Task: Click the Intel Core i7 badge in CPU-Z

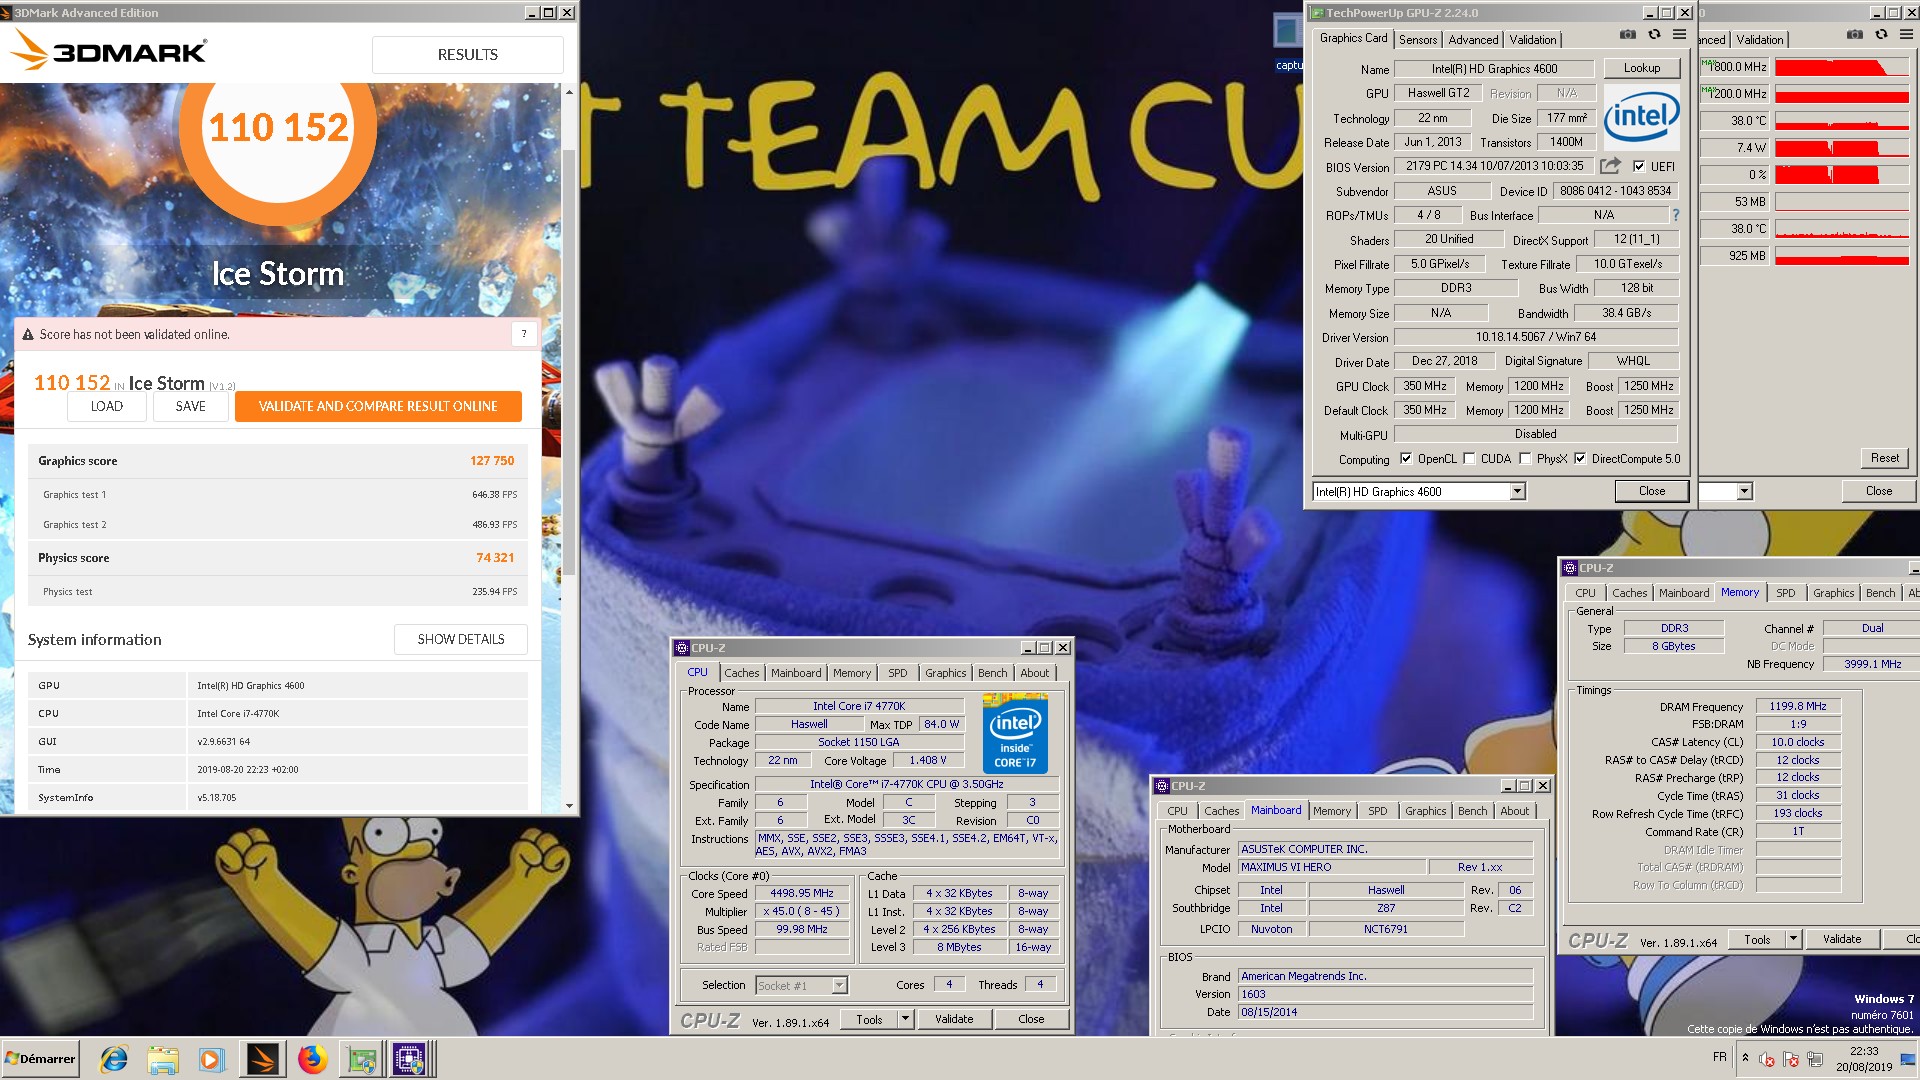Action: 1015,734
